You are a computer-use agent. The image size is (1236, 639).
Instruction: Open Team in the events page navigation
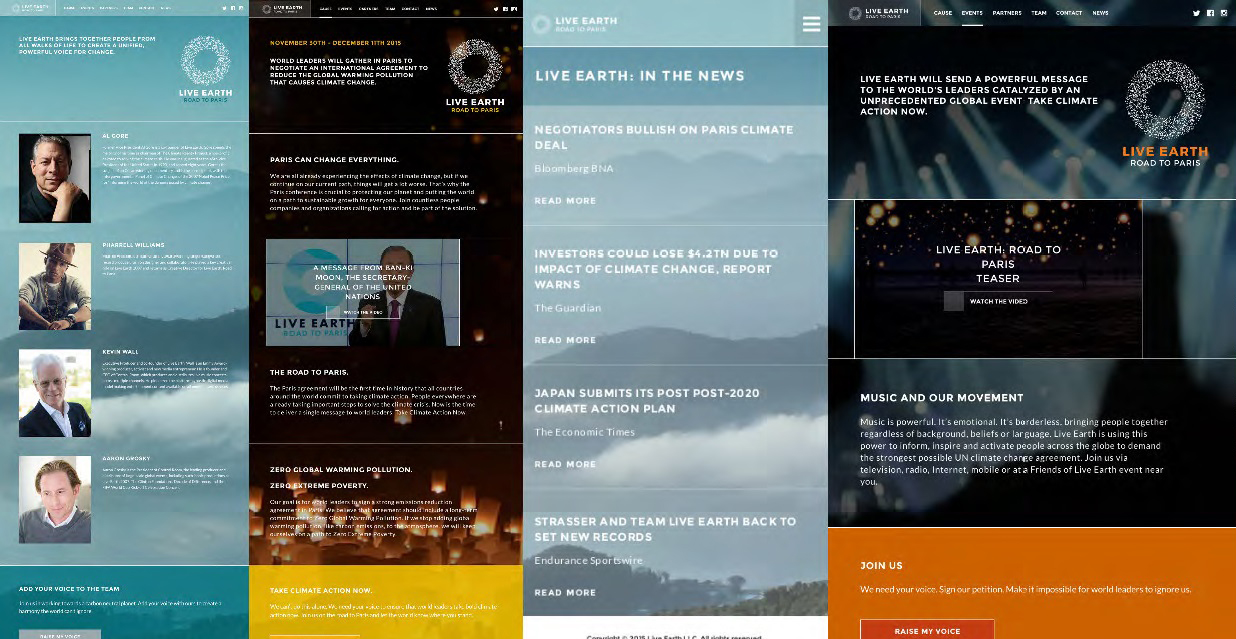pos(1039,13)
